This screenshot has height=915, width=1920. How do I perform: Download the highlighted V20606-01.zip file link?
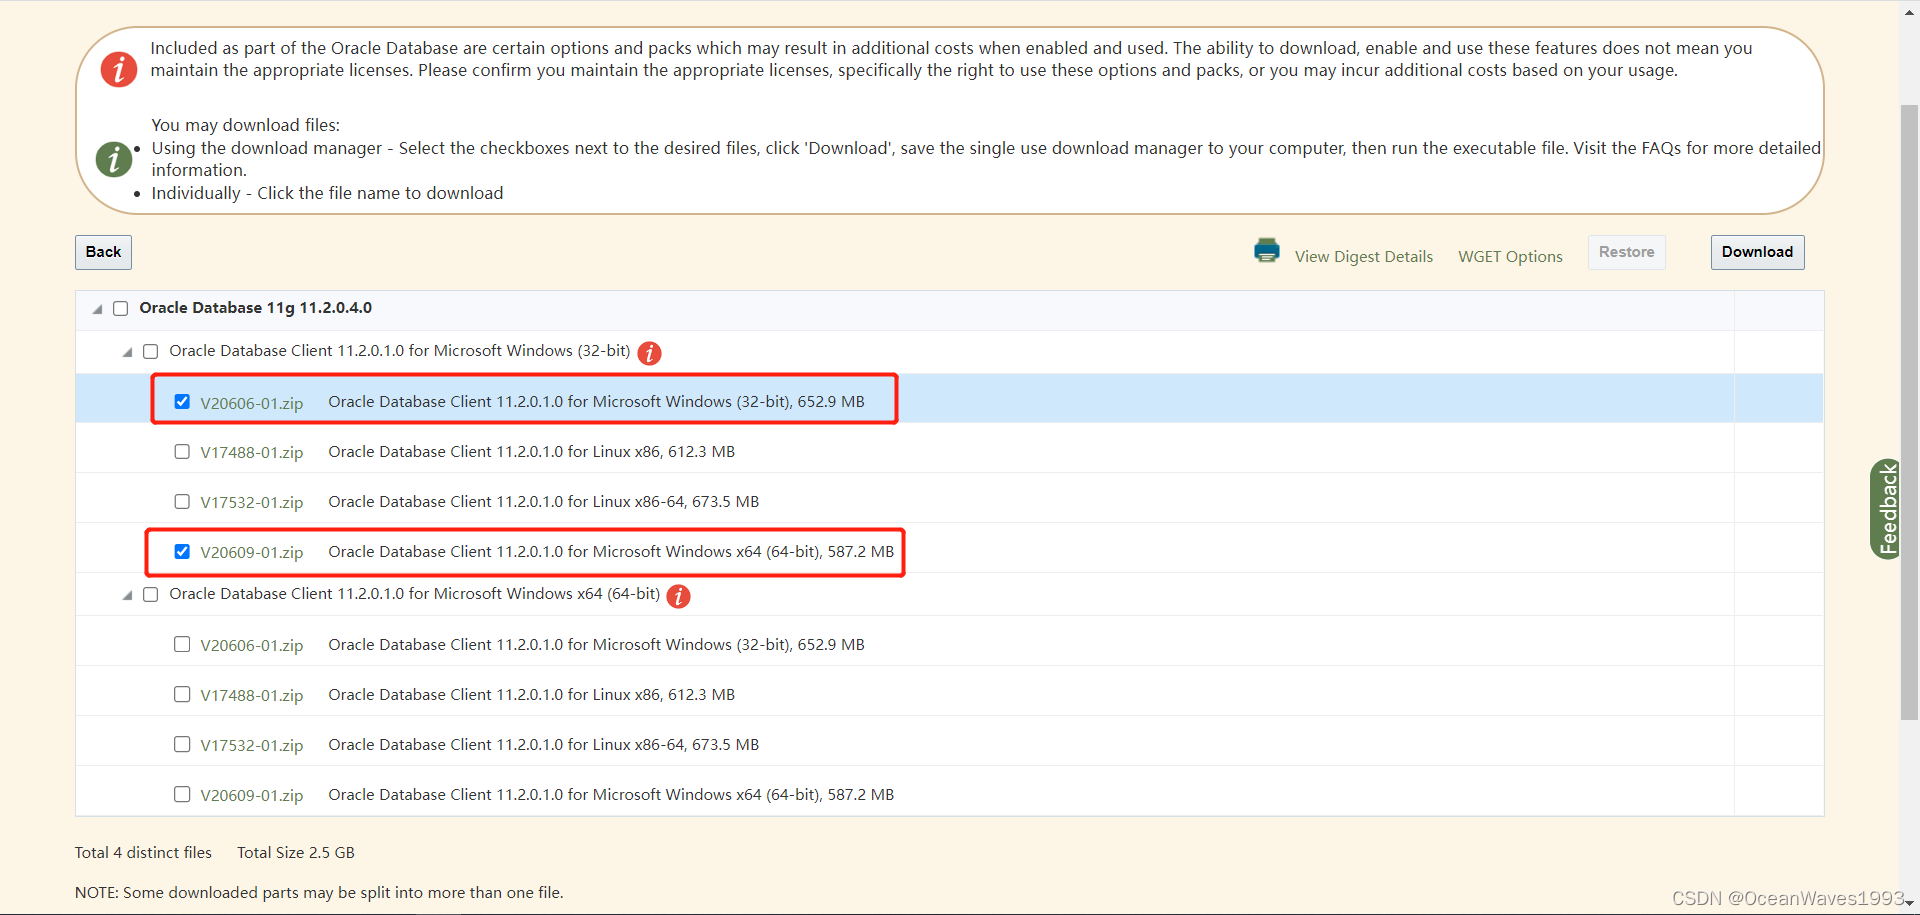252,403
